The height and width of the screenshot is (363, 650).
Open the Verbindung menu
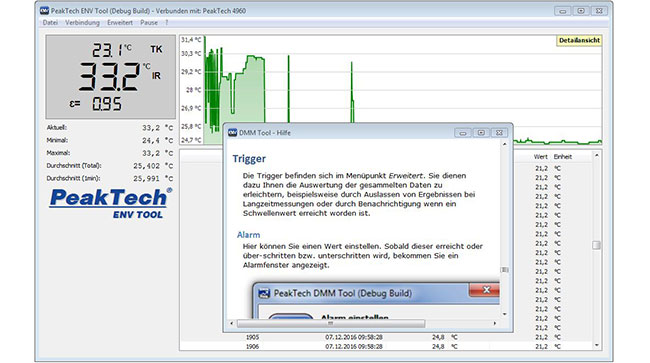point(82,23)
